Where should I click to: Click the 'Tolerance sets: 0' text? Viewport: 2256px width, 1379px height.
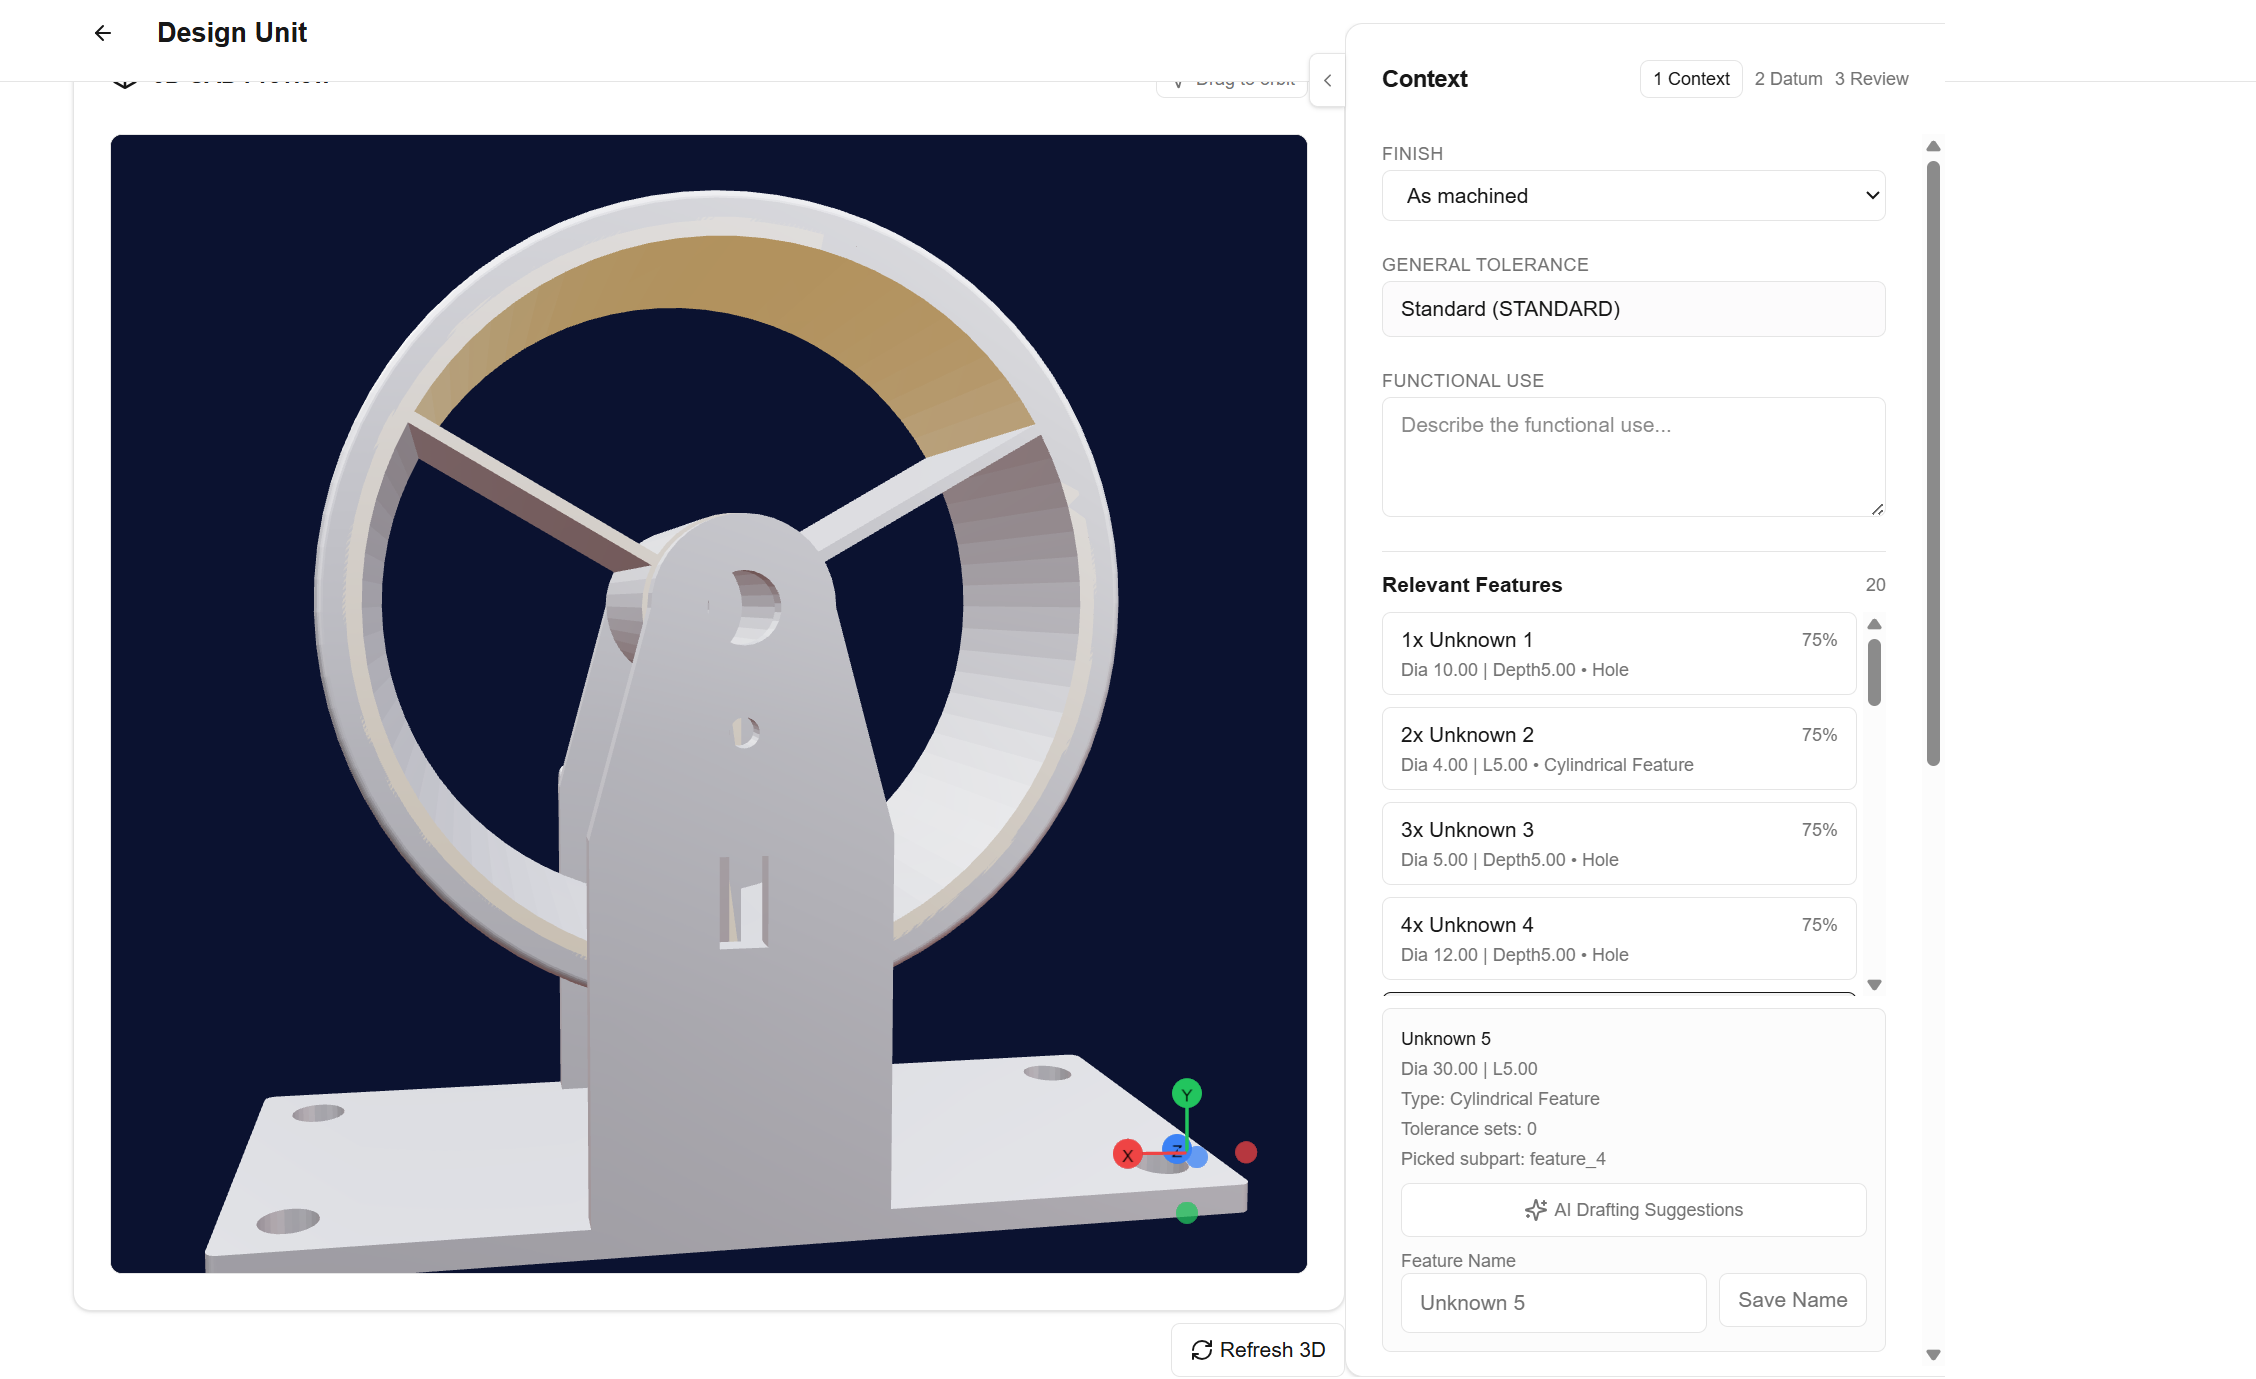(1468, 1129)
